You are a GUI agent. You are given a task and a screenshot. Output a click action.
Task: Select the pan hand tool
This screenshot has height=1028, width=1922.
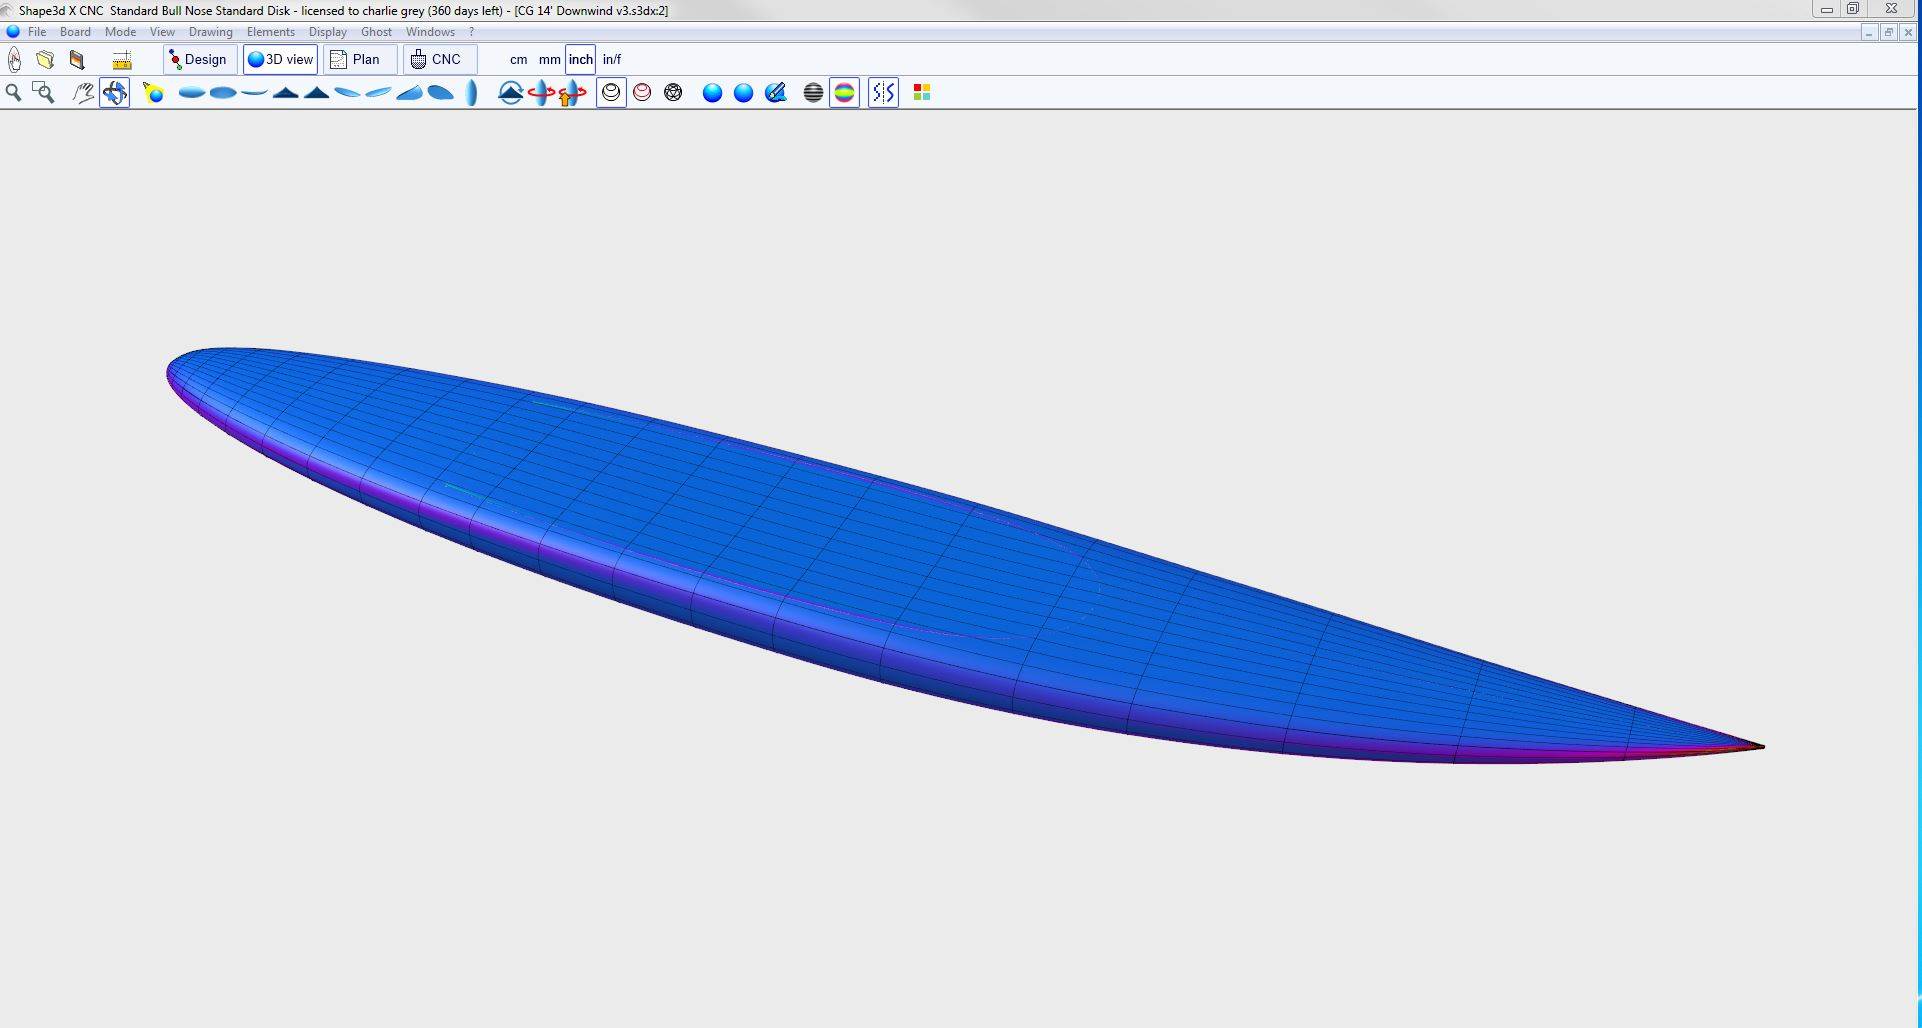point(83,93)
